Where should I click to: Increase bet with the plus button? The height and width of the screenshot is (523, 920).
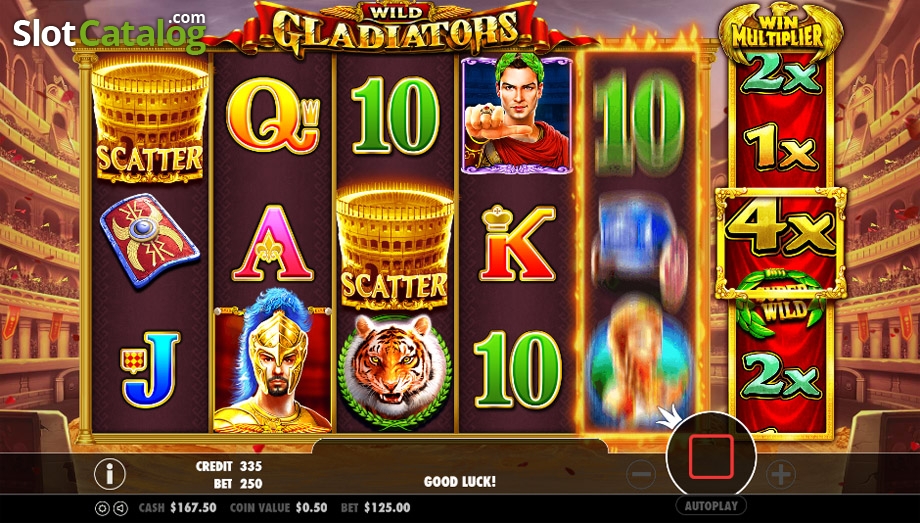(781, 474)
